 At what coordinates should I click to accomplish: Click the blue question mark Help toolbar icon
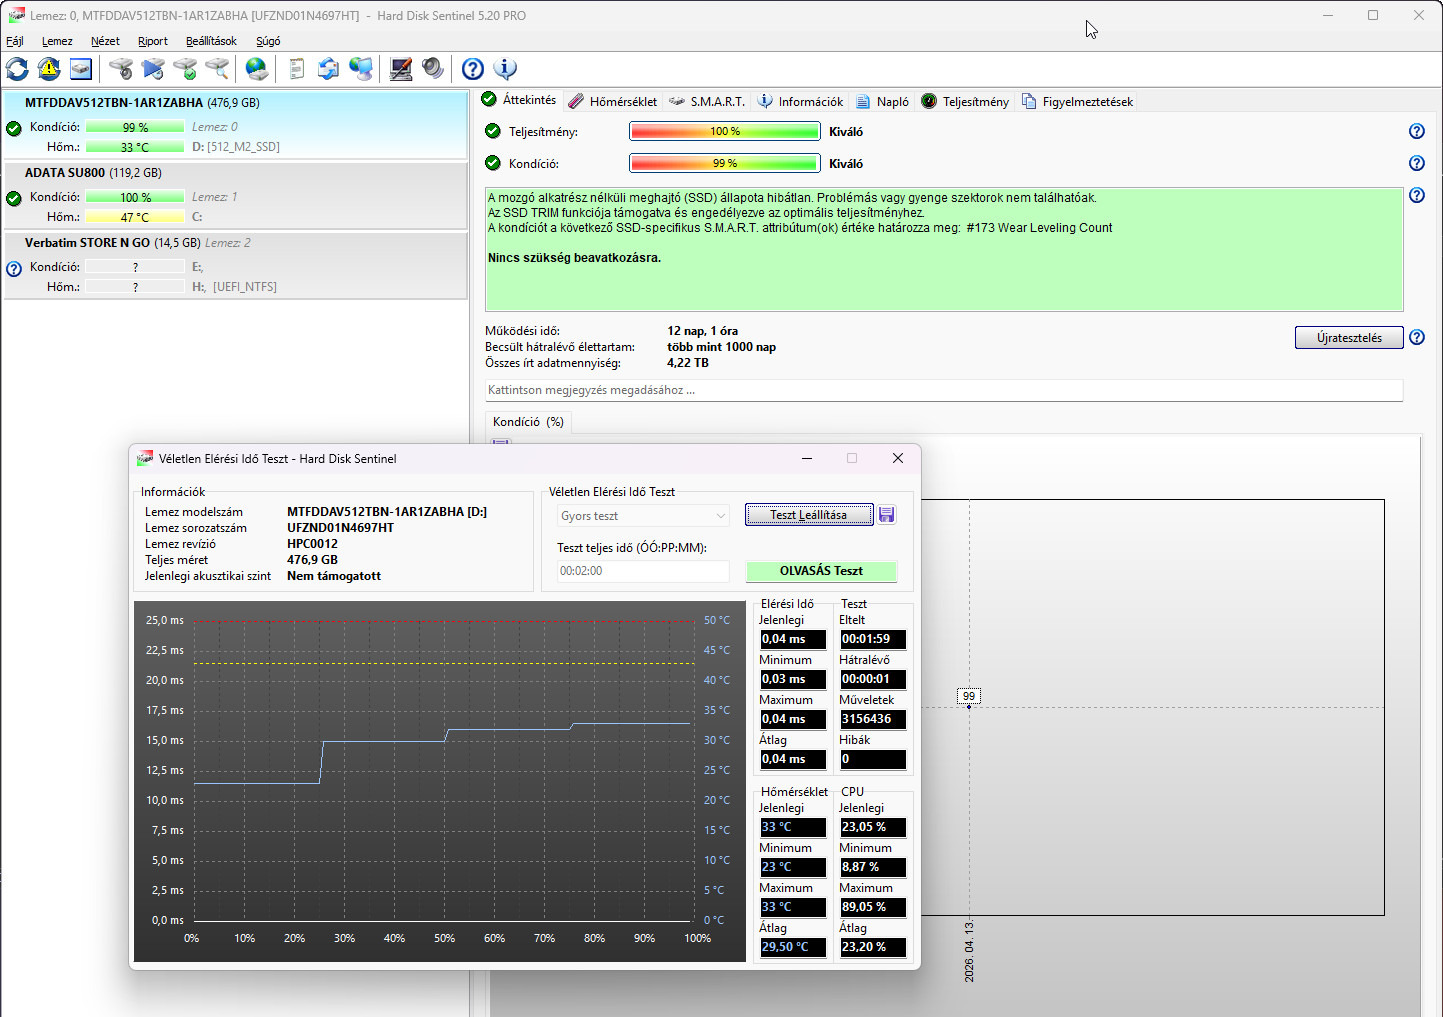coord(473,69)
